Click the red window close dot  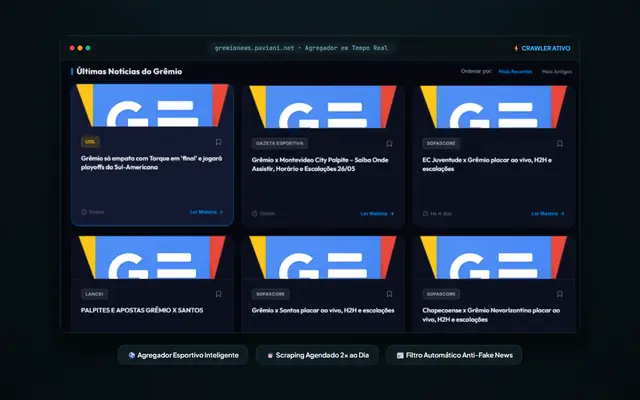pos(72,48)
